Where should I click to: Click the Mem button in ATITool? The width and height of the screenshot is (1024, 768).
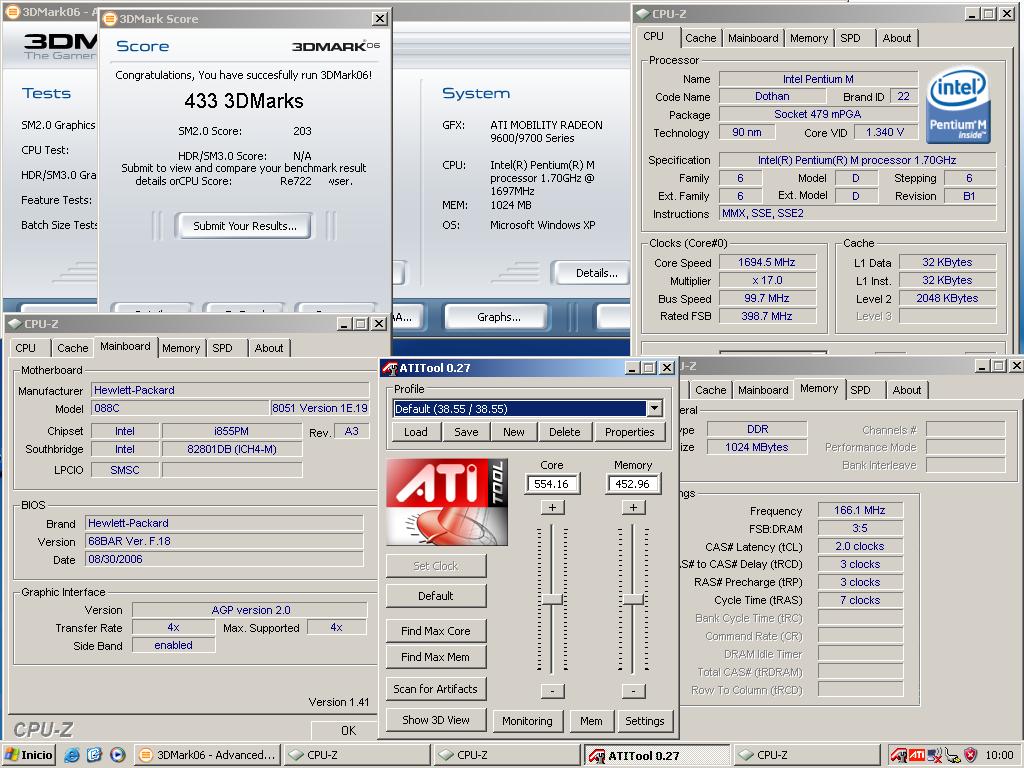click(591, 721)
